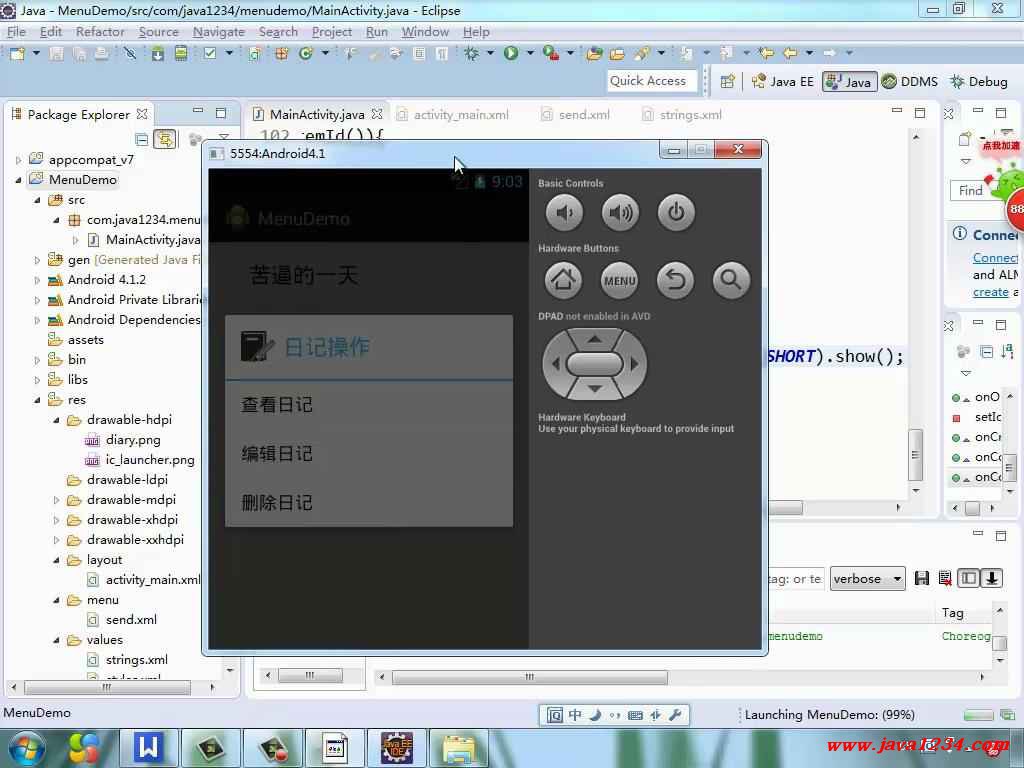Open the folder icon on the taskbar
Screen dimensions: 1024x768
[459, 748]
